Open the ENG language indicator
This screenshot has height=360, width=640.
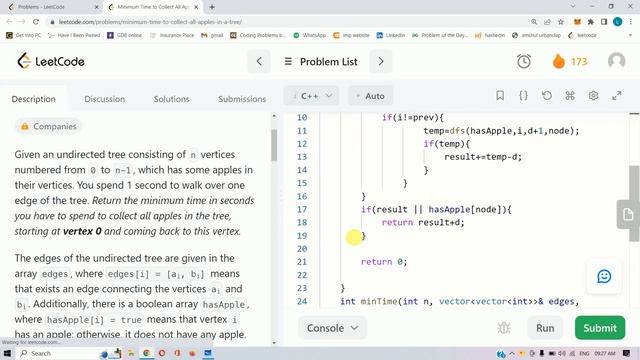tap(584, 353)
